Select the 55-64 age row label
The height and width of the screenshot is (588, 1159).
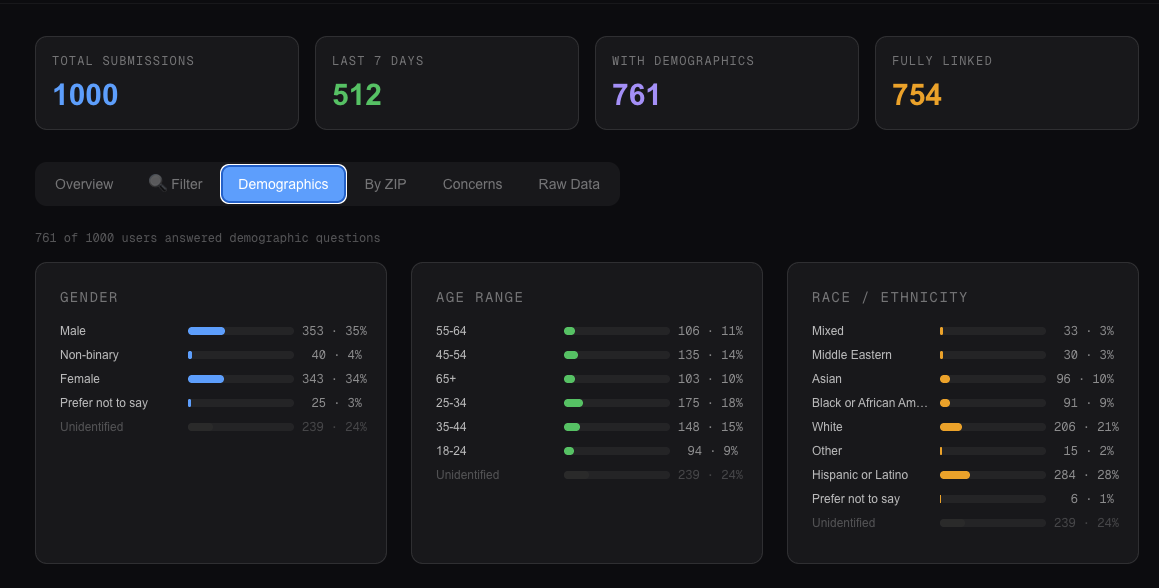(x=451, y=331)
